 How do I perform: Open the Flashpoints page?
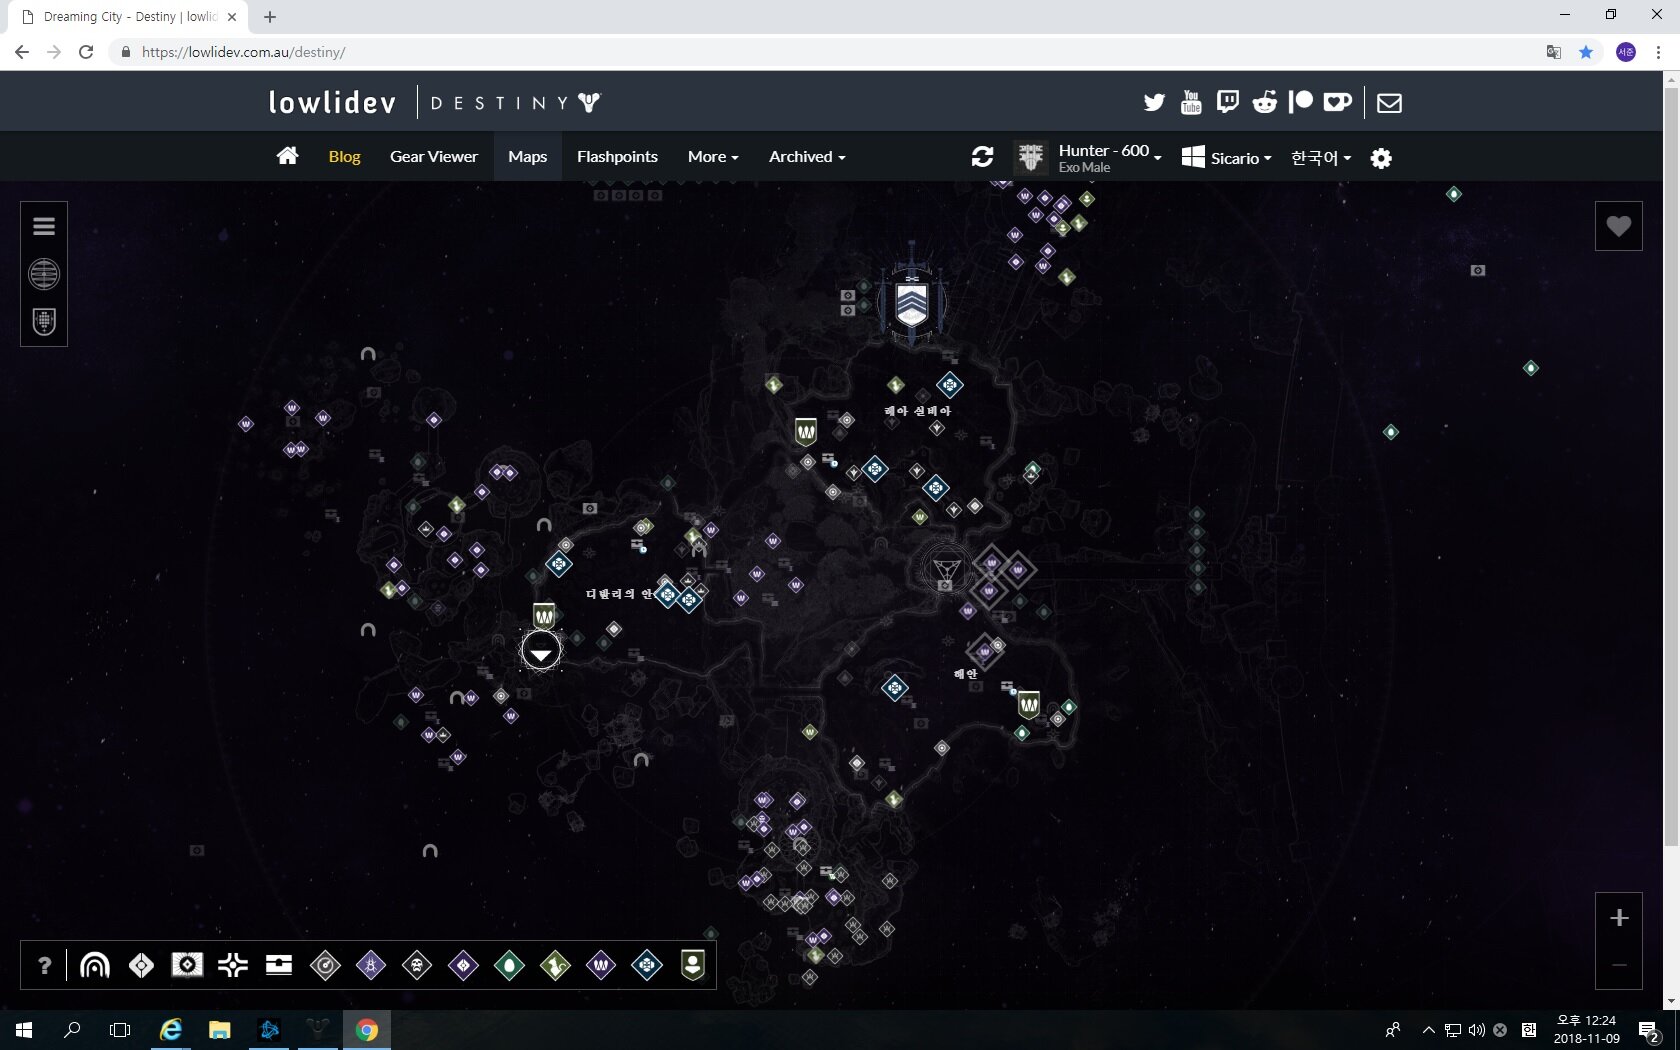pyautogui.click(x=617, y=157)
